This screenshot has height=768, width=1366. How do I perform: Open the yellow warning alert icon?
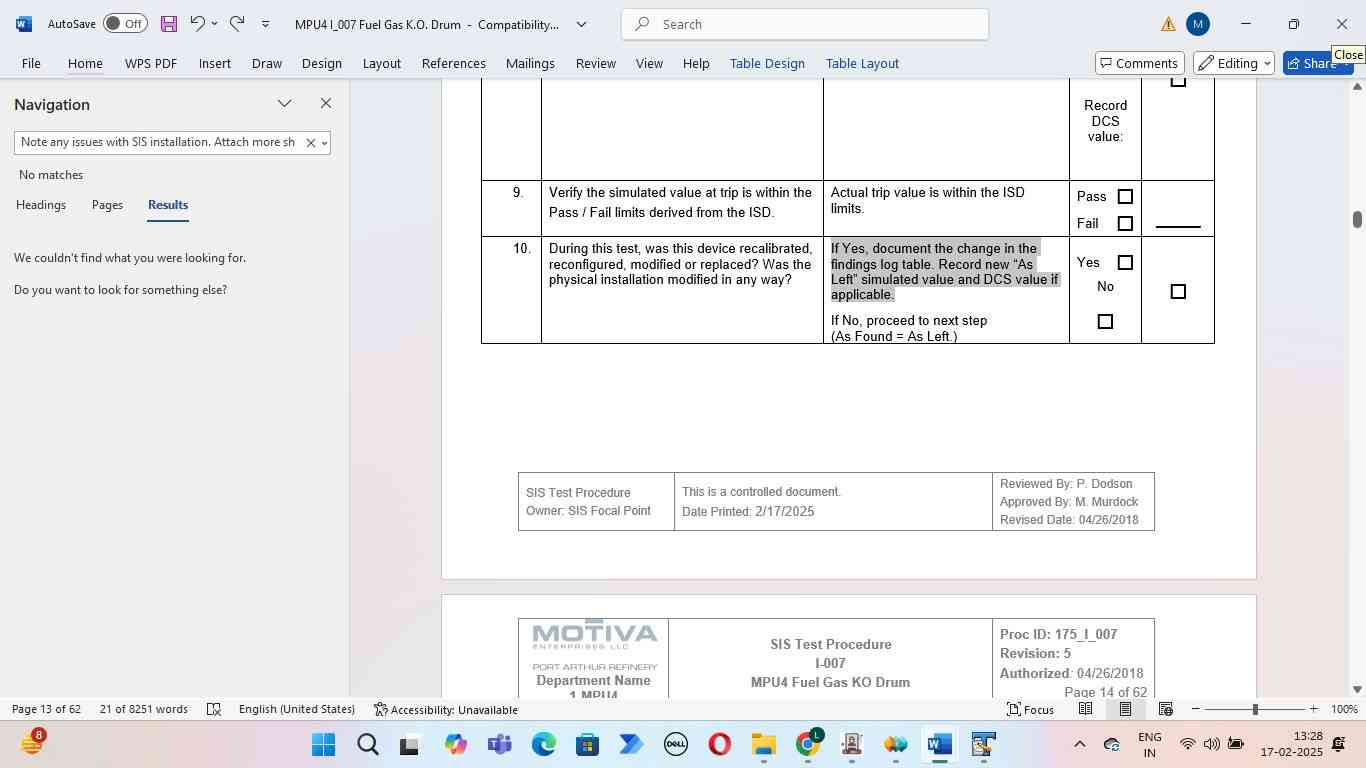coord(1168,24)
